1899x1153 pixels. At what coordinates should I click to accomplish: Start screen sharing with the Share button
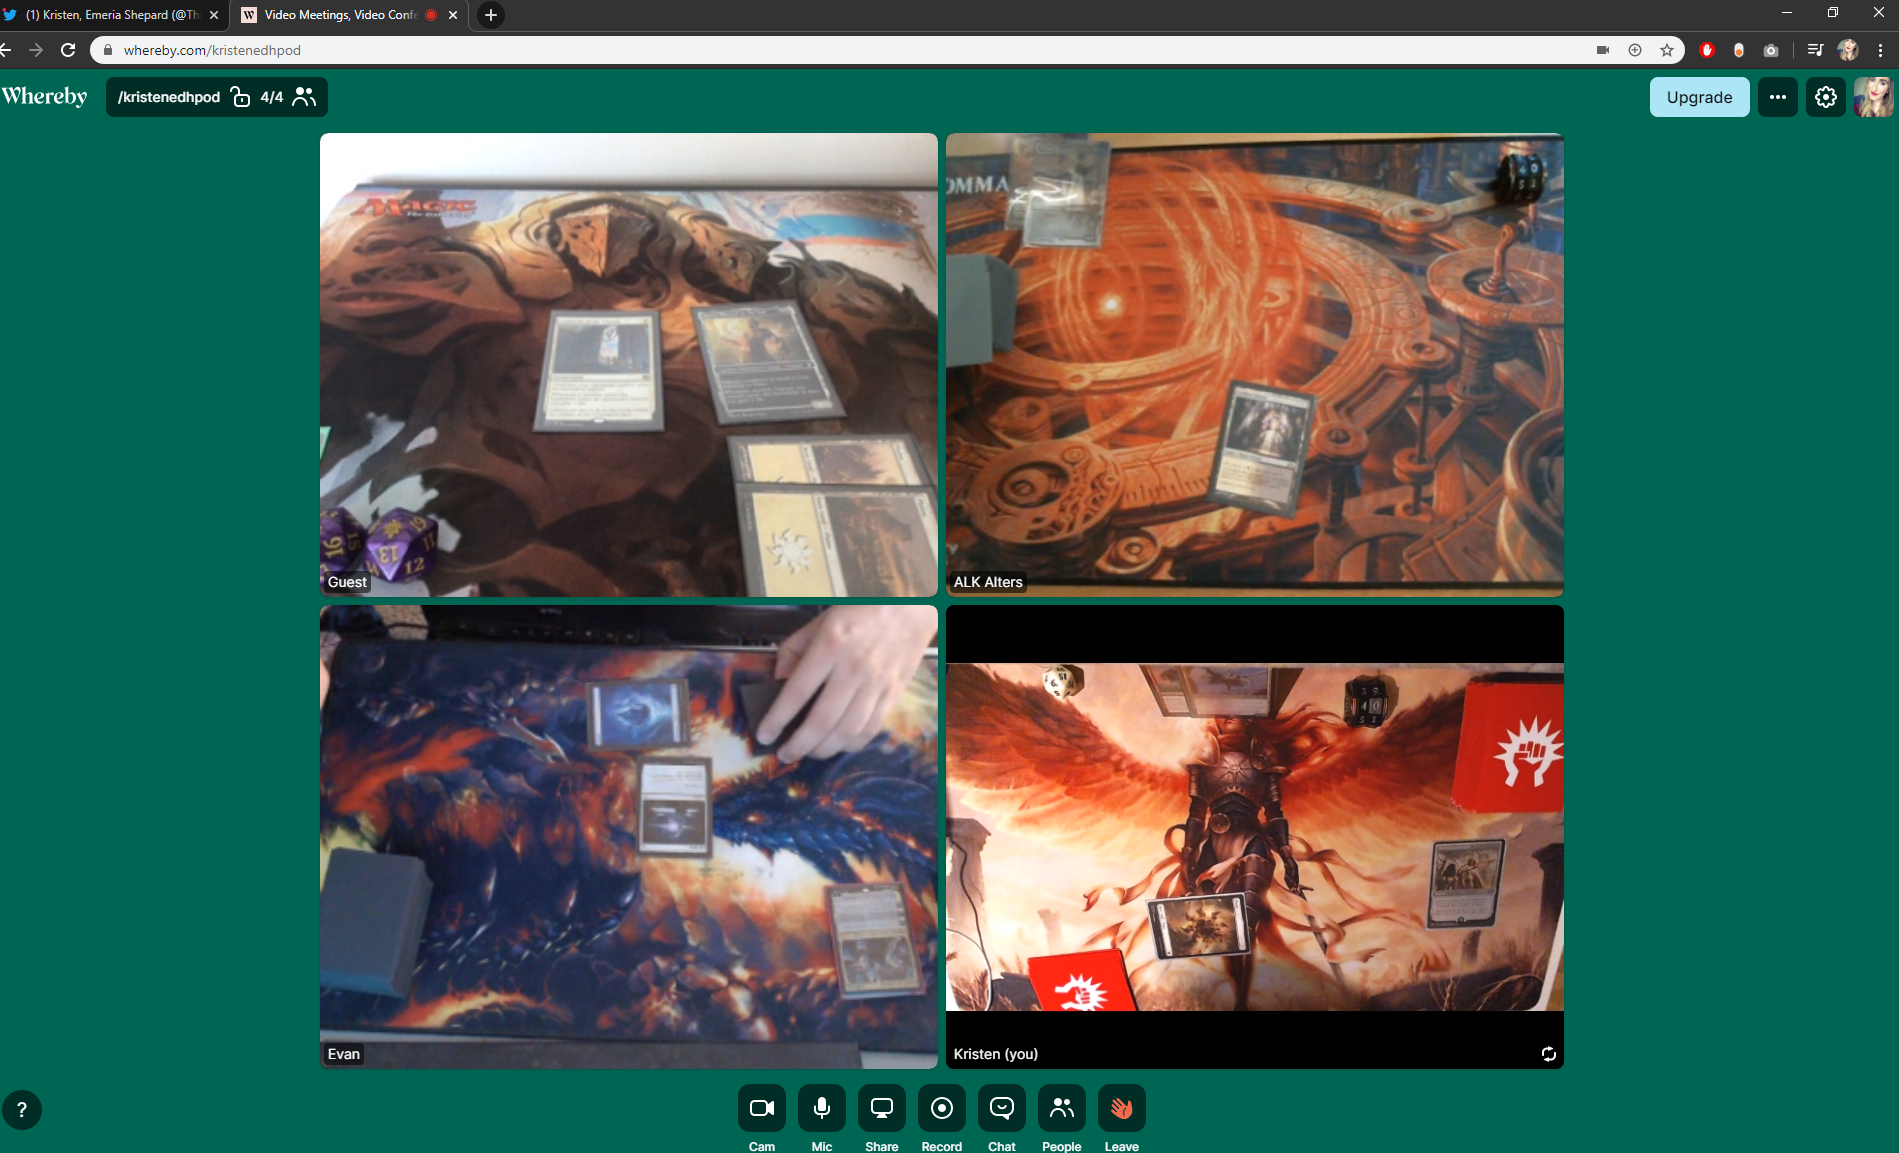pos(881,1108)
